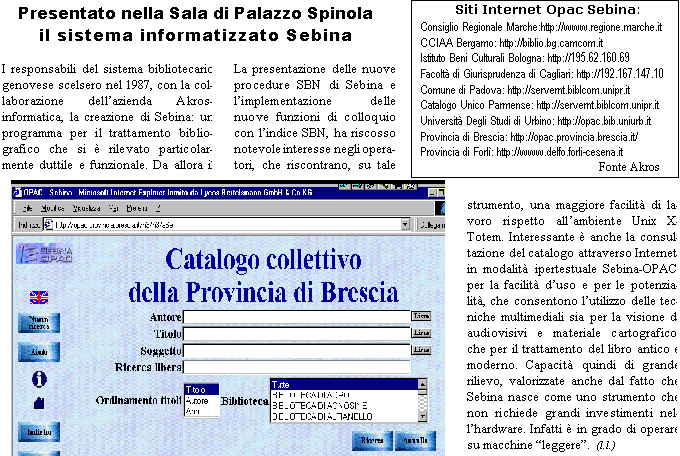Image resolution: width=680 pixels, height=456 pixels.
Task: Click into the Autore input field
Action: coord(297,317)
